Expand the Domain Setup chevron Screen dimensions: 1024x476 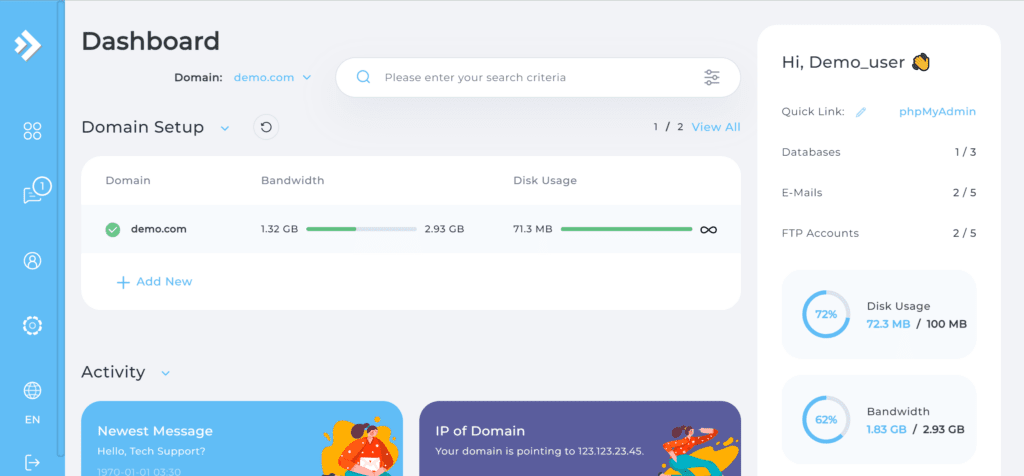tap(225, 128)
